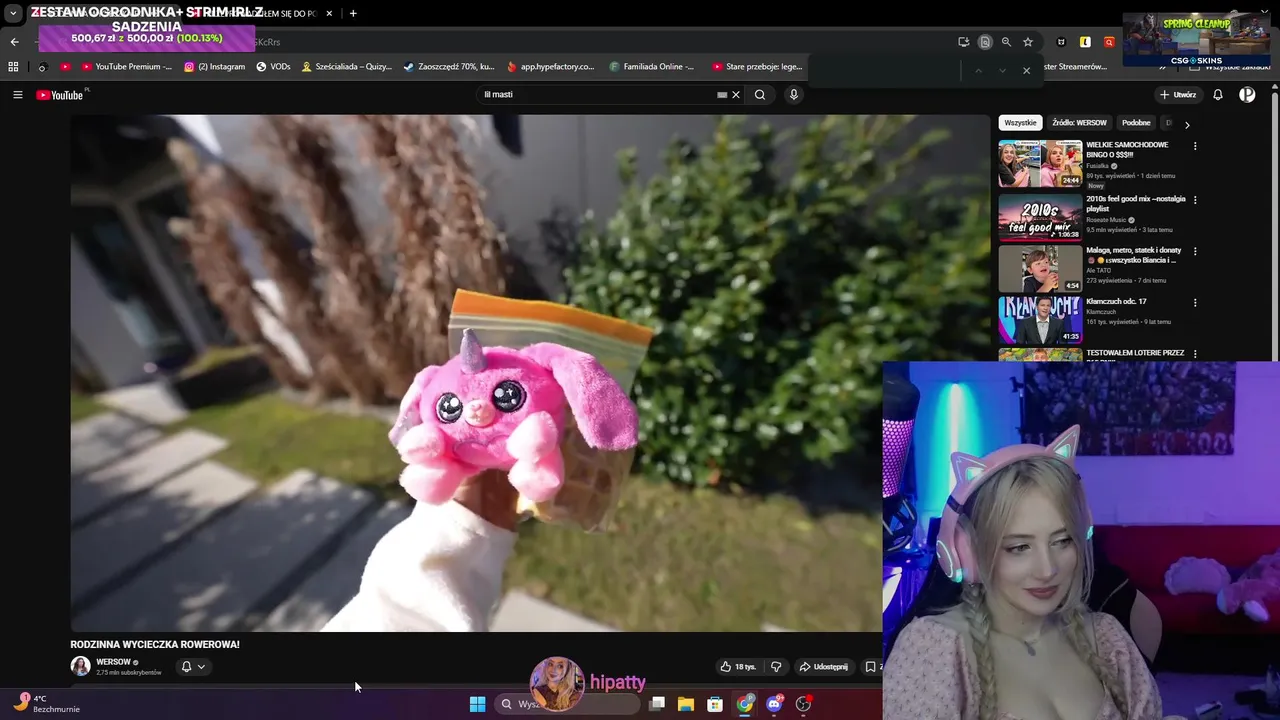The image size is (1280, 720).
Task: Open the YouTube notifications bell
Action: coord(1218,95)
